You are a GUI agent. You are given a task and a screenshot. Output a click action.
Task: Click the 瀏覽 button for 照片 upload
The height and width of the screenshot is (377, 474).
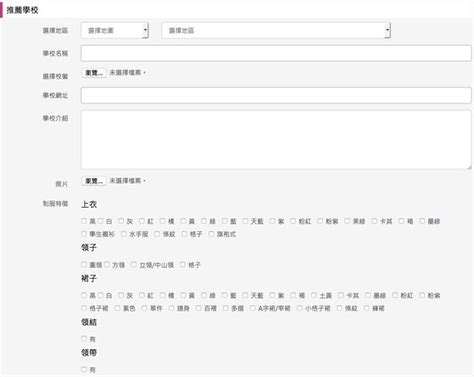click(94, 181)
